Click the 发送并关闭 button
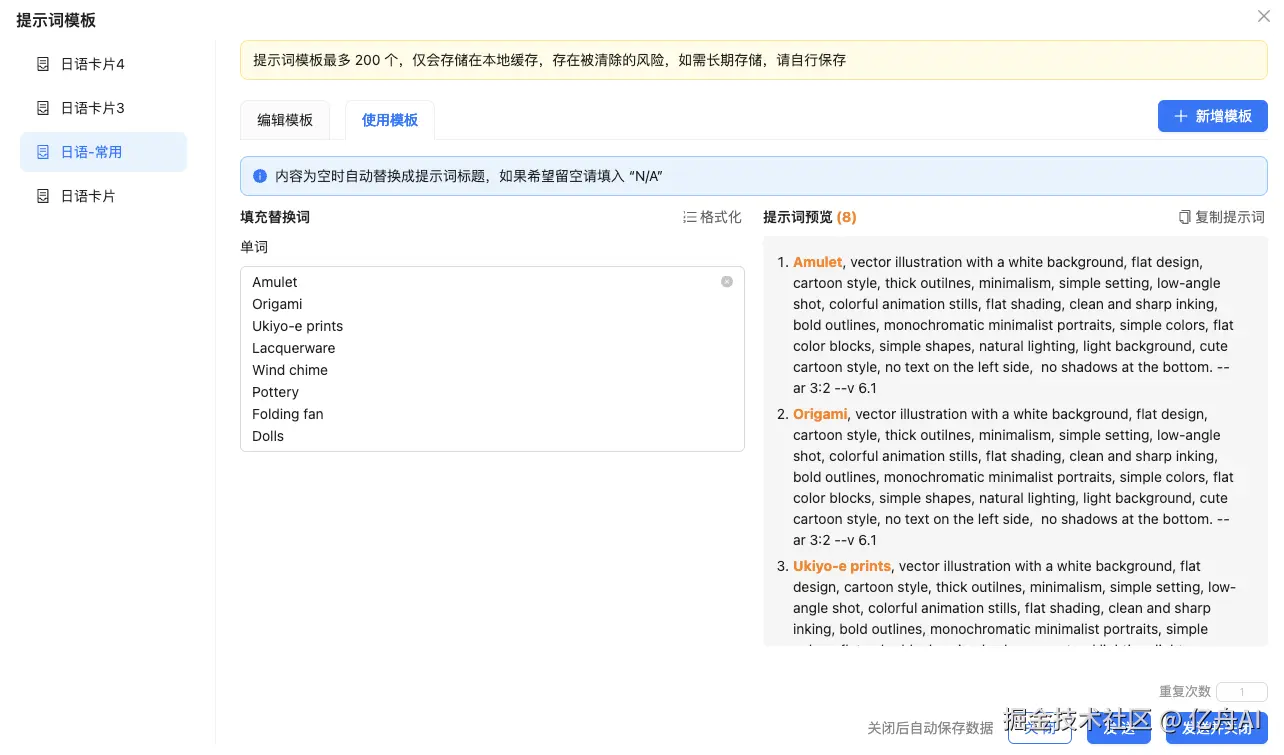The height and width of the screenshot is (755, 1284). (x=1217, y=728)
